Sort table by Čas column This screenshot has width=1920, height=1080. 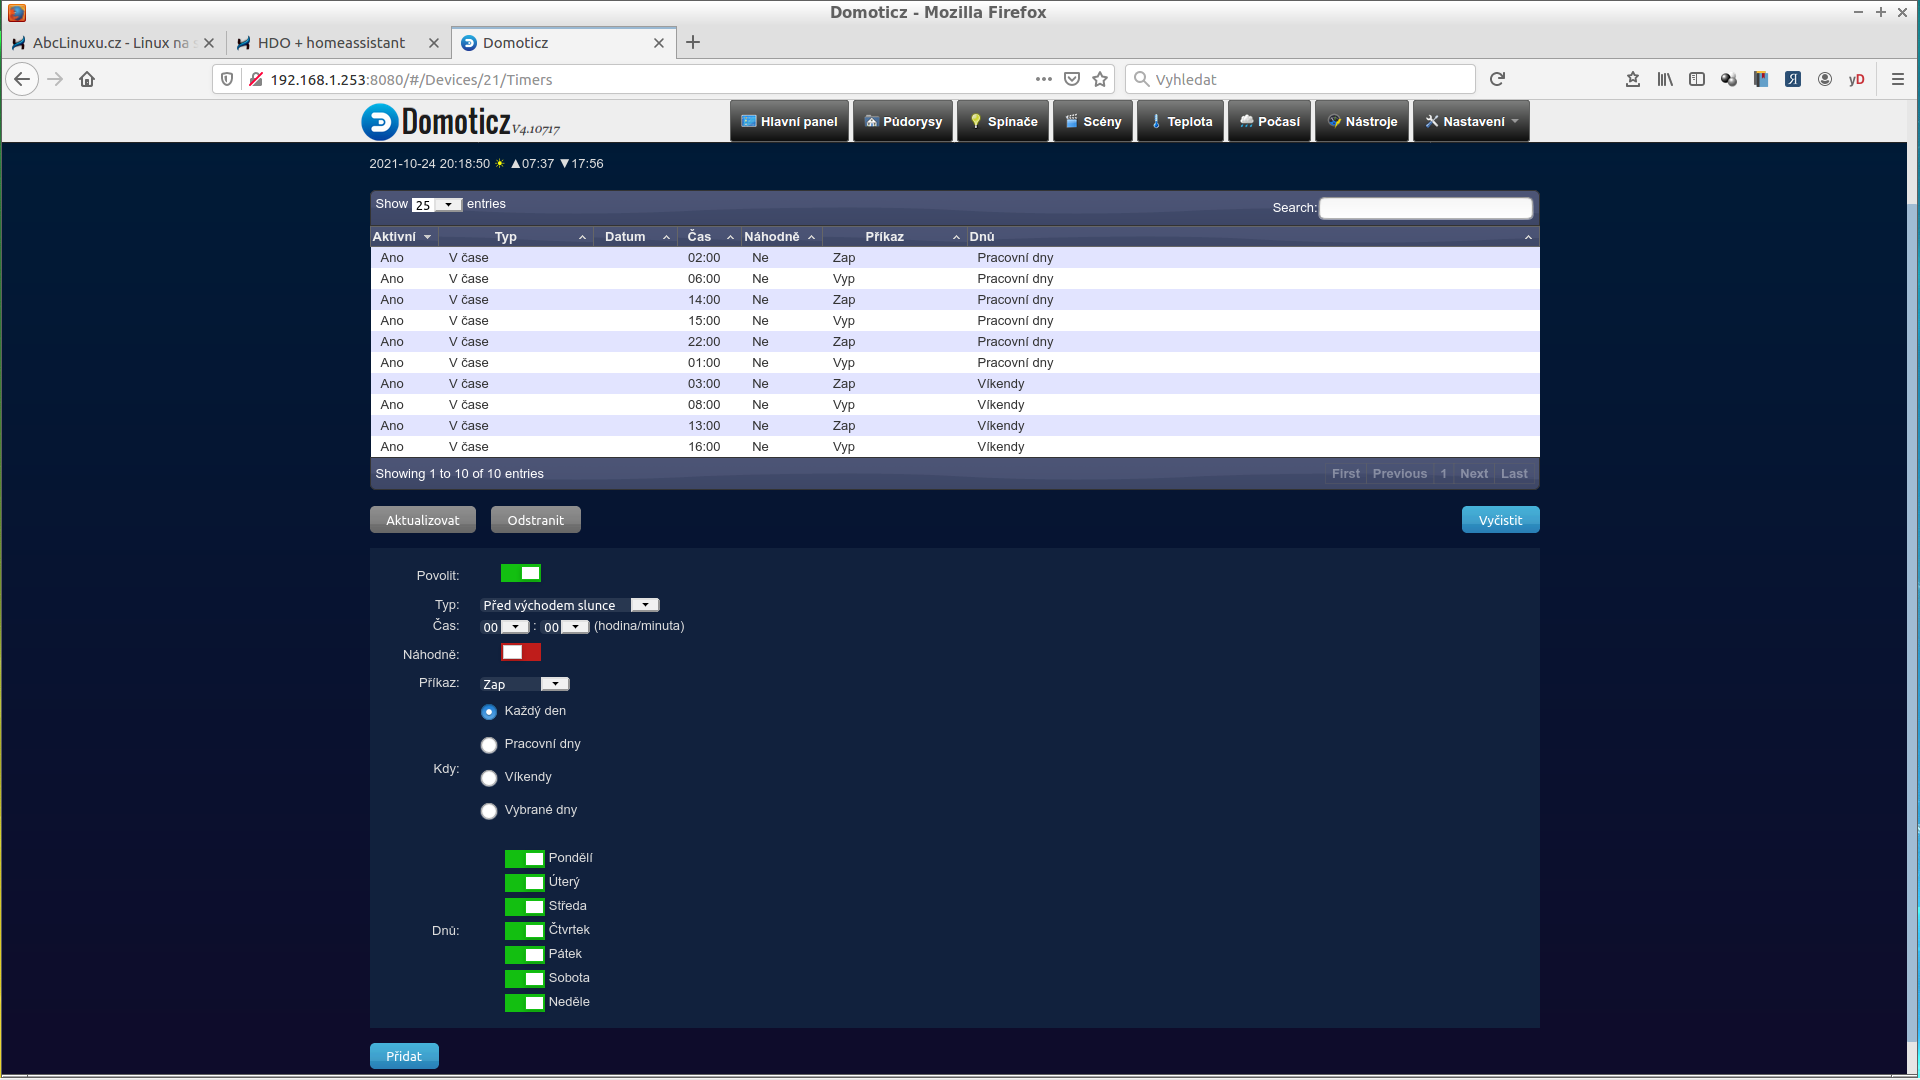709,237
